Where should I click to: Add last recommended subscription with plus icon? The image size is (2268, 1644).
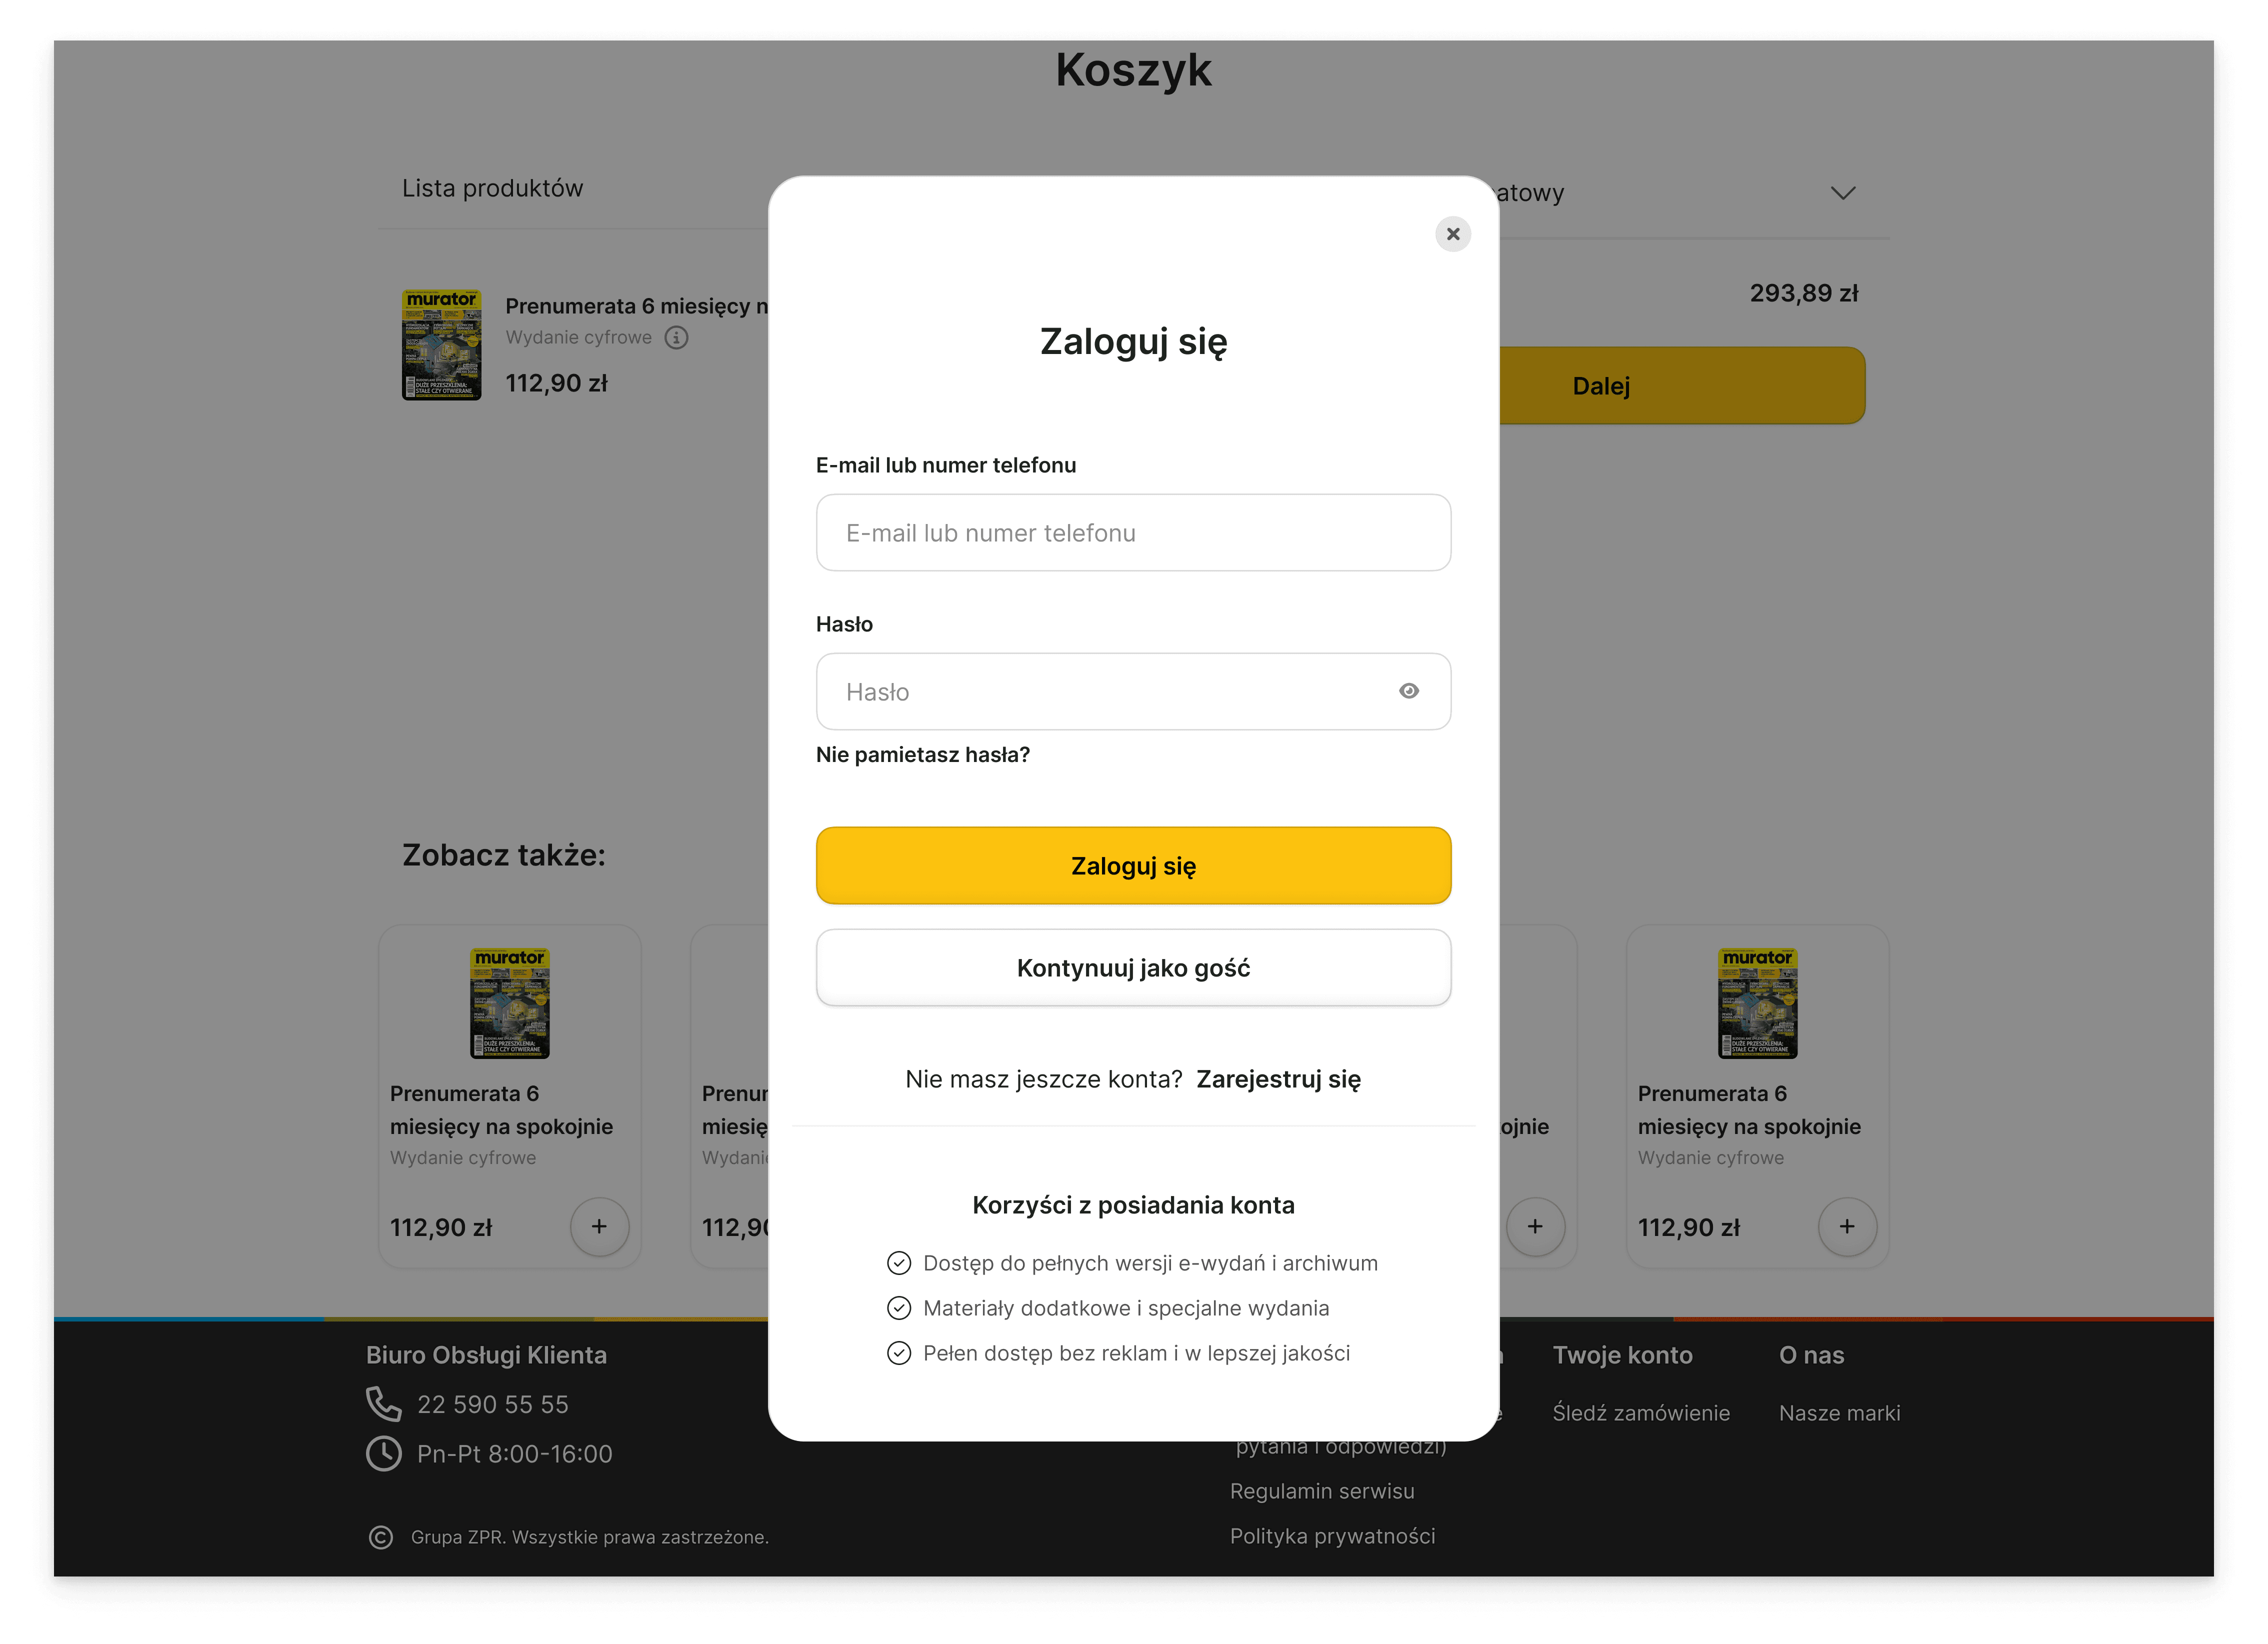[1847, 1226]
